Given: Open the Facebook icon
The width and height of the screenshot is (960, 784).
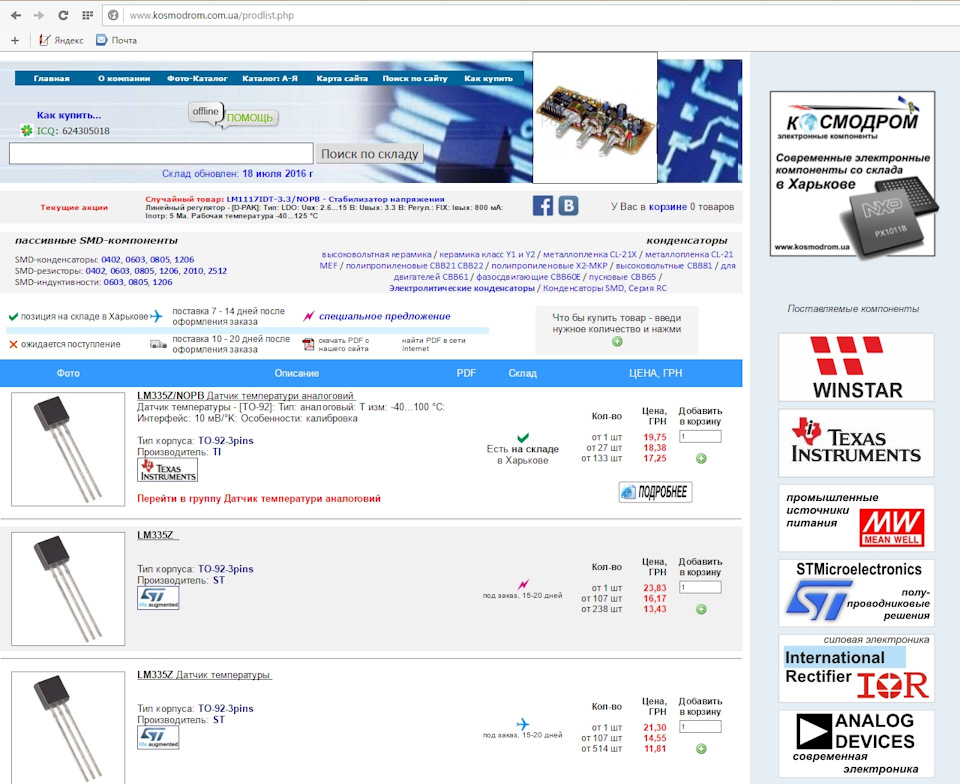Looking at the screenshot, I should click(x=543, y=206).
